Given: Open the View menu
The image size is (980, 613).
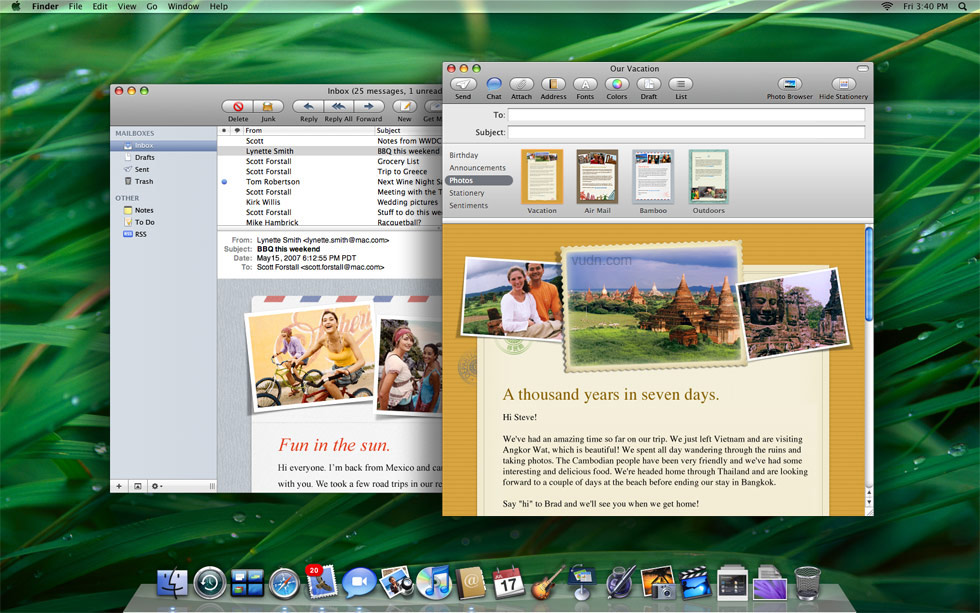Looking at the screenshot, I should click(x=127, y=6).
